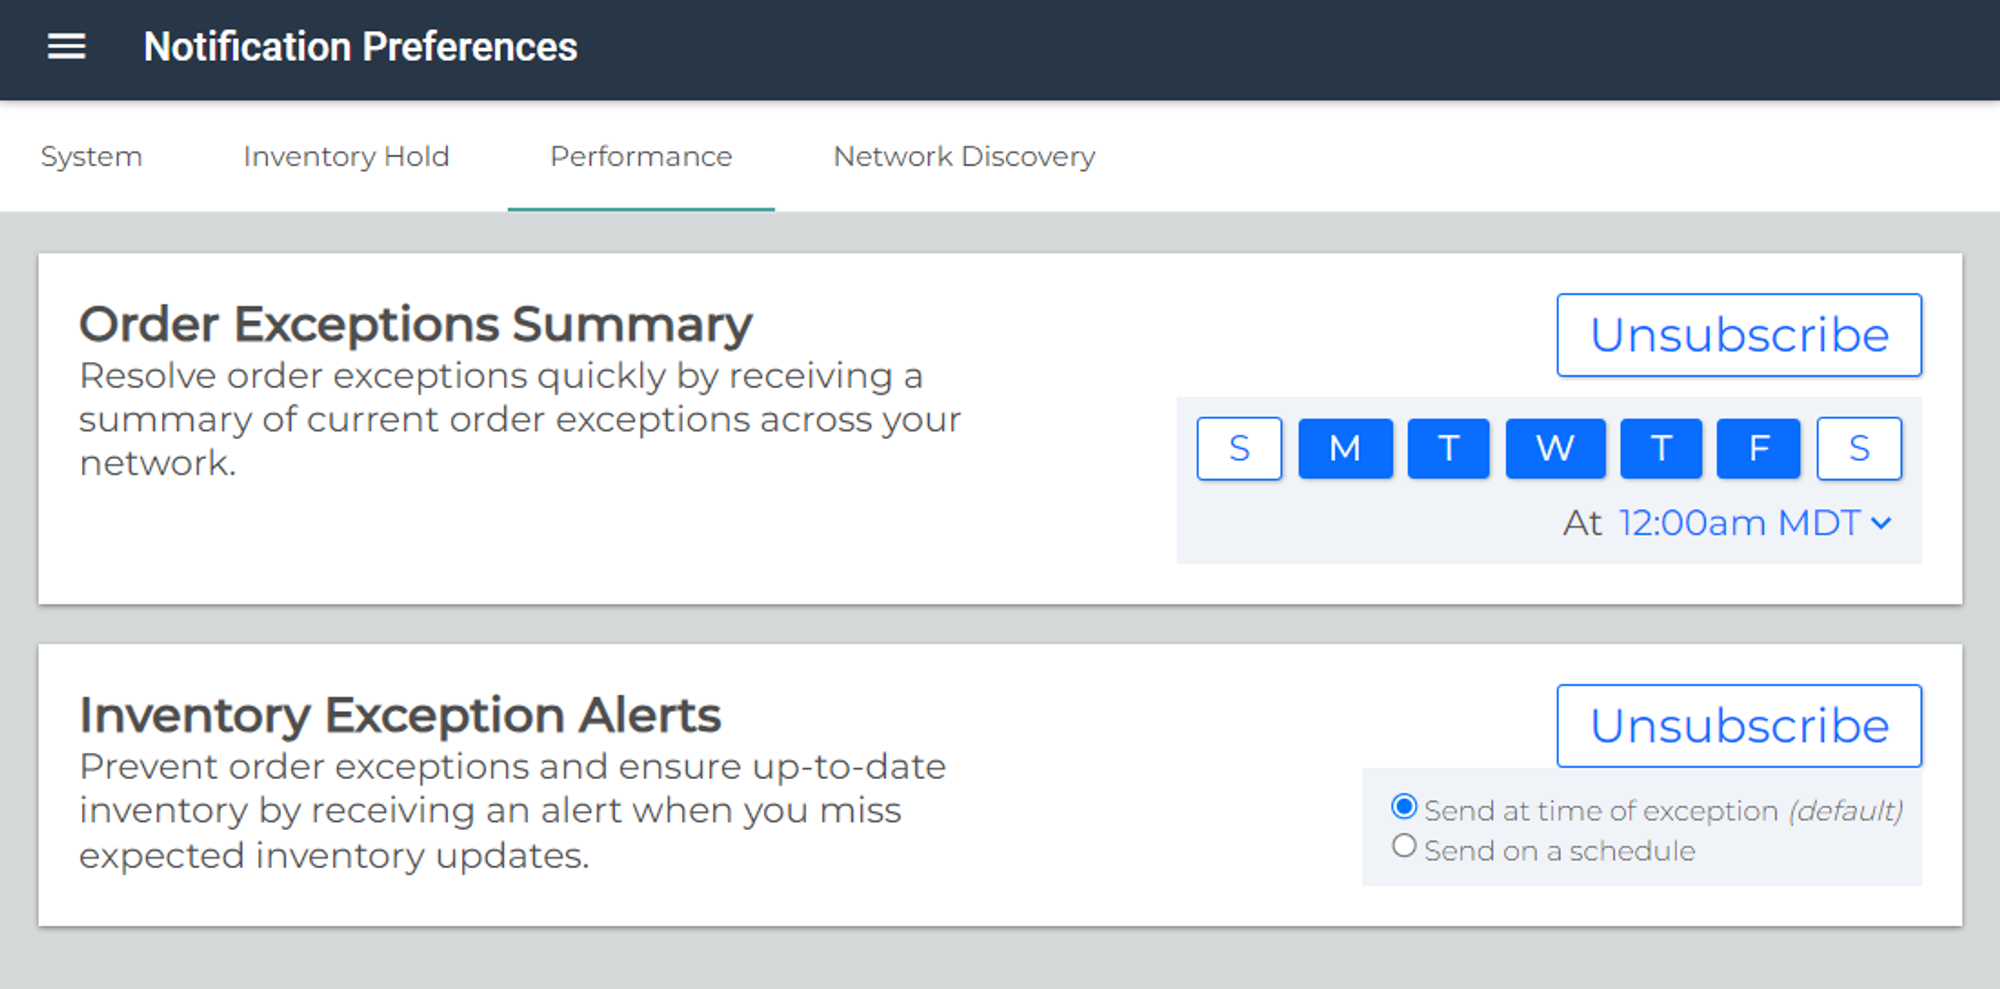Expand the delivery time chevron selector

(x=1884, y=523)
